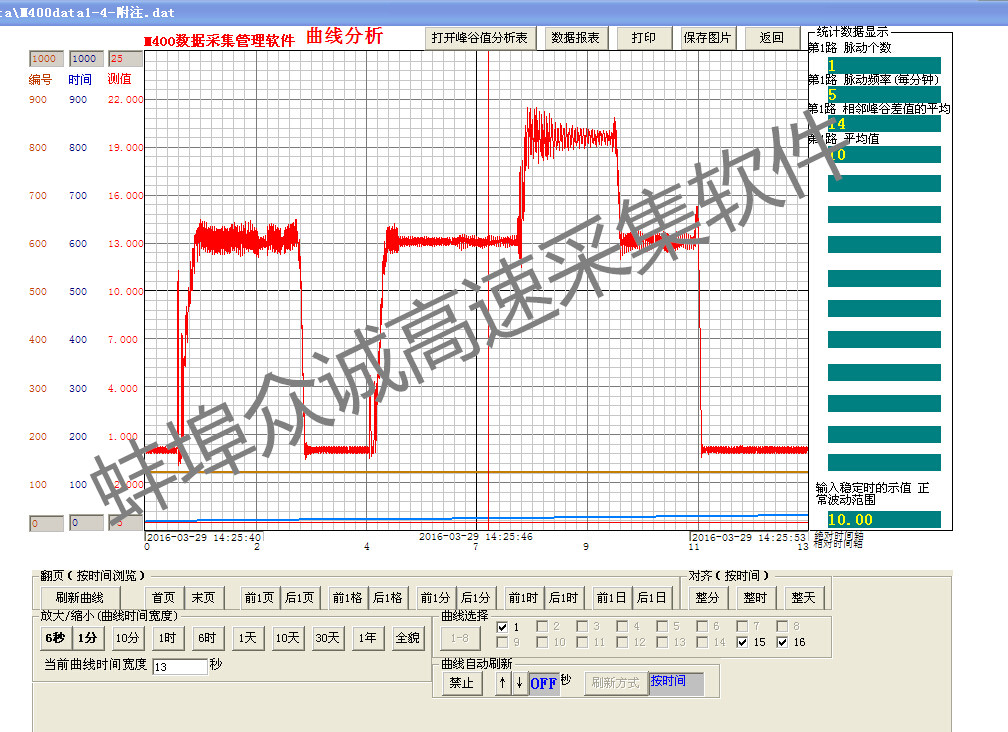Set time width to 10分
This screenshot has height=732, width=1008.
[127, 638]
